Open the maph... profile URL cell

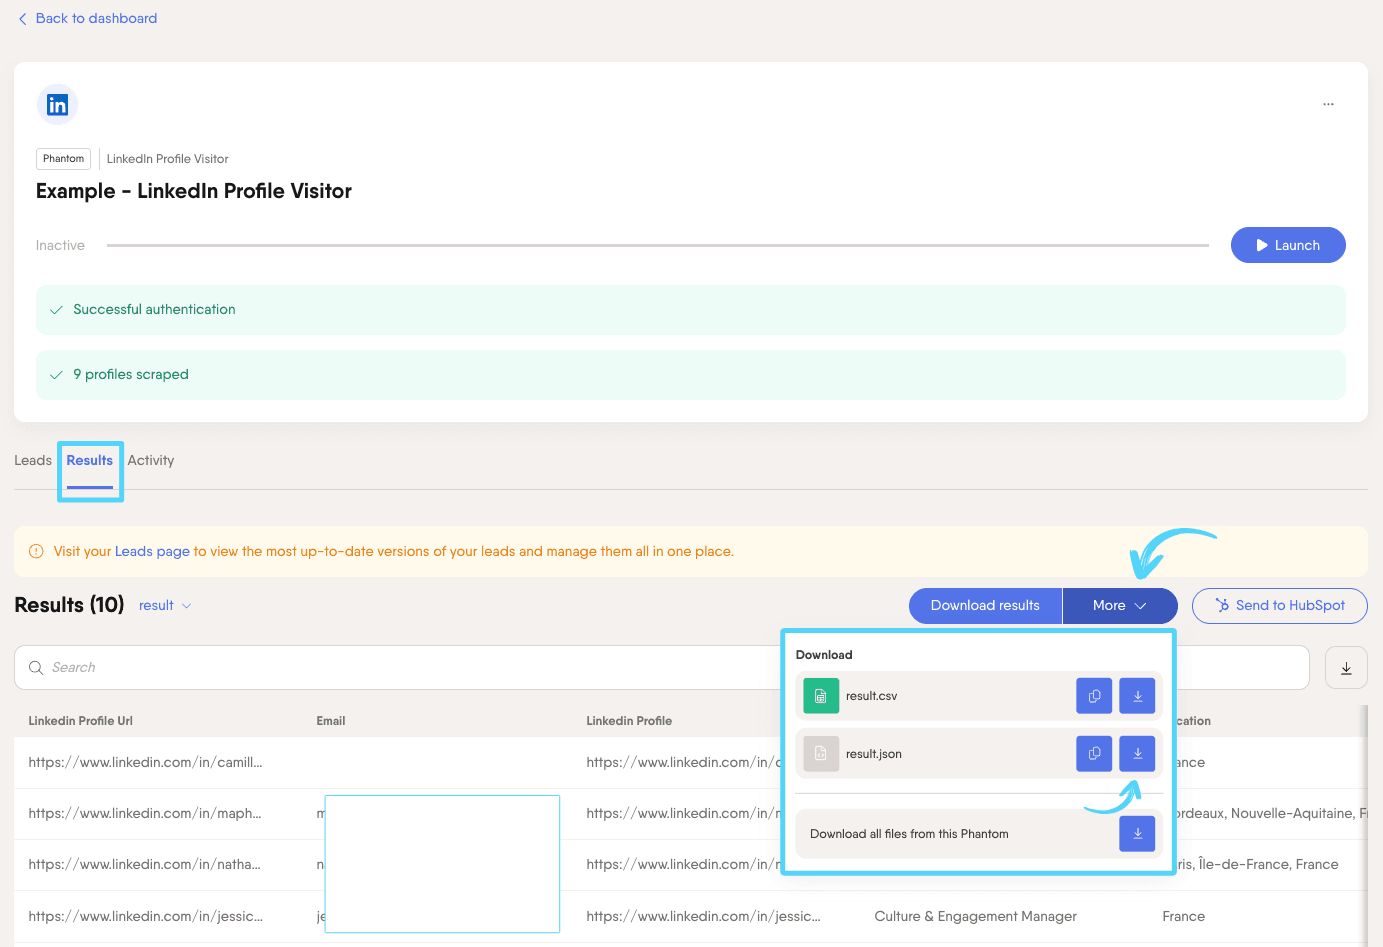(145, 813)
